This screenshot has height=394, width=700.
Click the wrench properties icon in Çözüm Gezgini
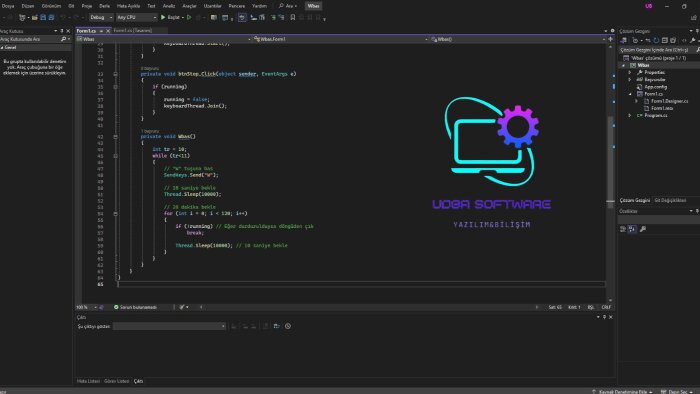[x=692, y=41]
